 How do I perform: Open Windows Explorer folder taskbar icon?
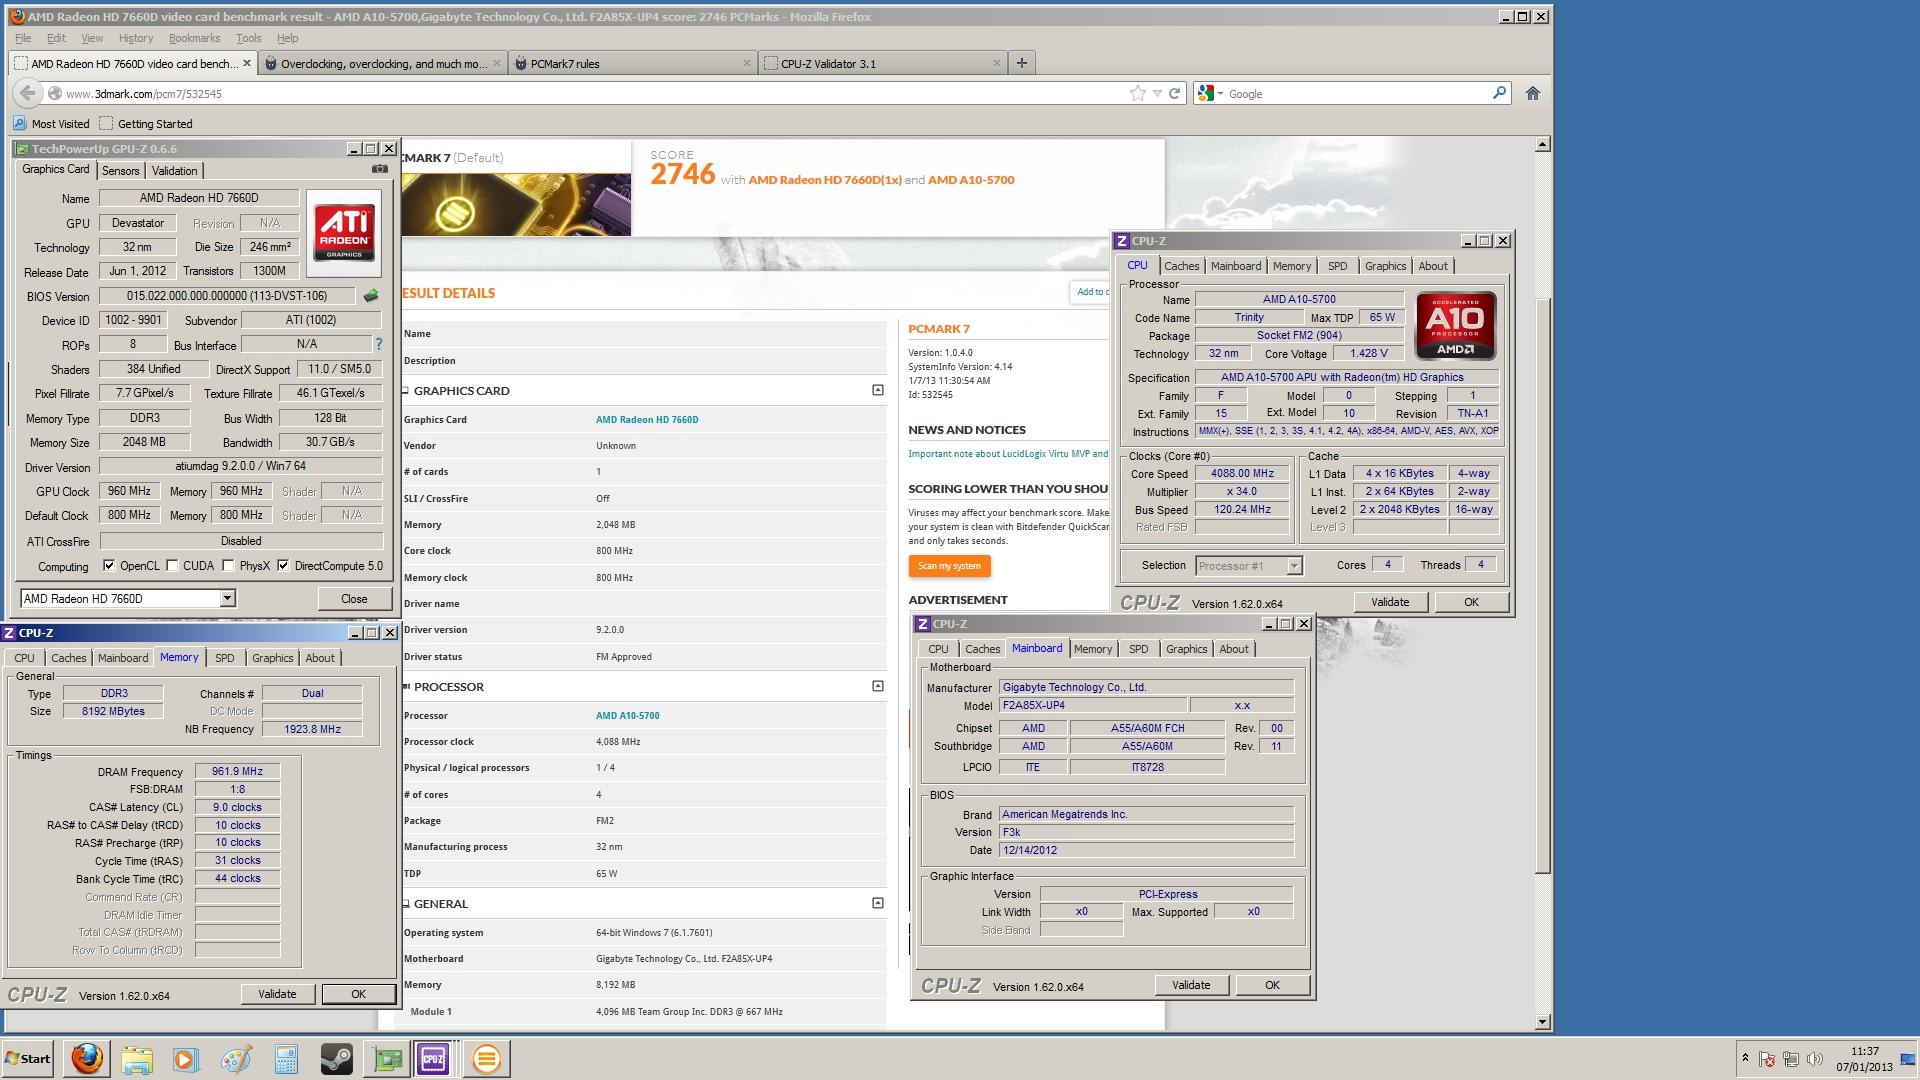coord(137,1058)
